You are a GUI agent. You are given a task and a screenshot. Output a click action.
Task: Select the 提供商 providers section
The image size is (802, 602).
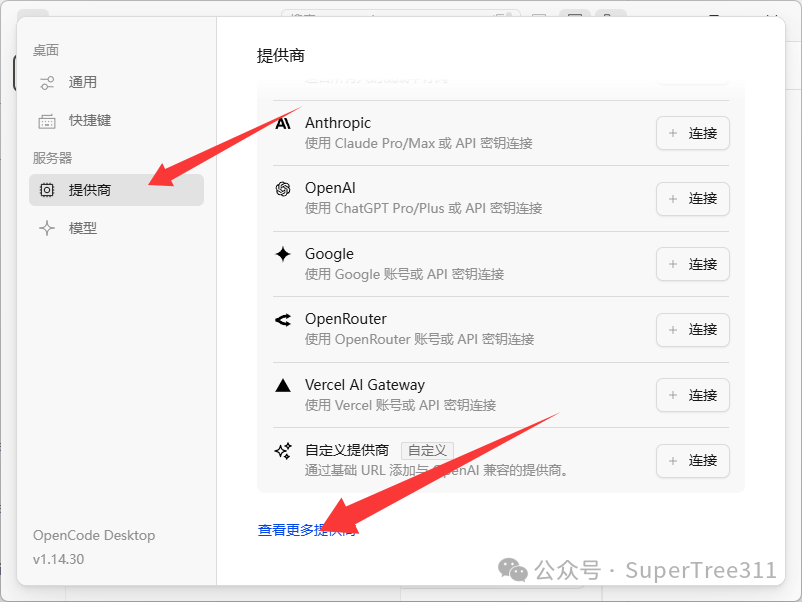116,190
